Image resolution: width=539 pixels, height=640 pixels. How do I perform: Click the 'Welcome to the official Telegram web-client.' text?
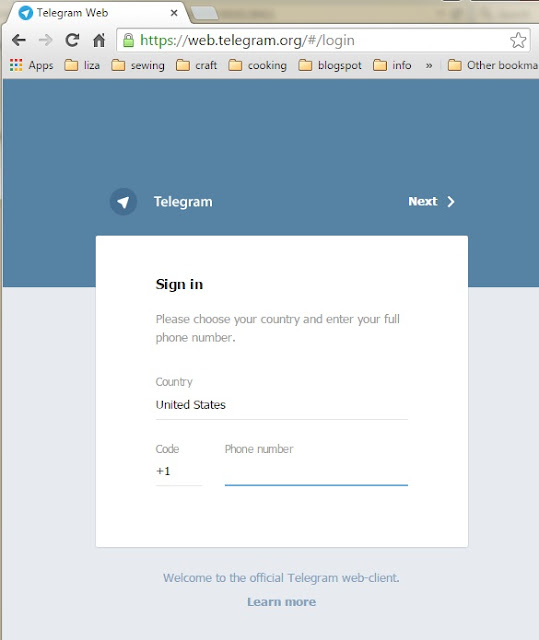tap(281, 578)
